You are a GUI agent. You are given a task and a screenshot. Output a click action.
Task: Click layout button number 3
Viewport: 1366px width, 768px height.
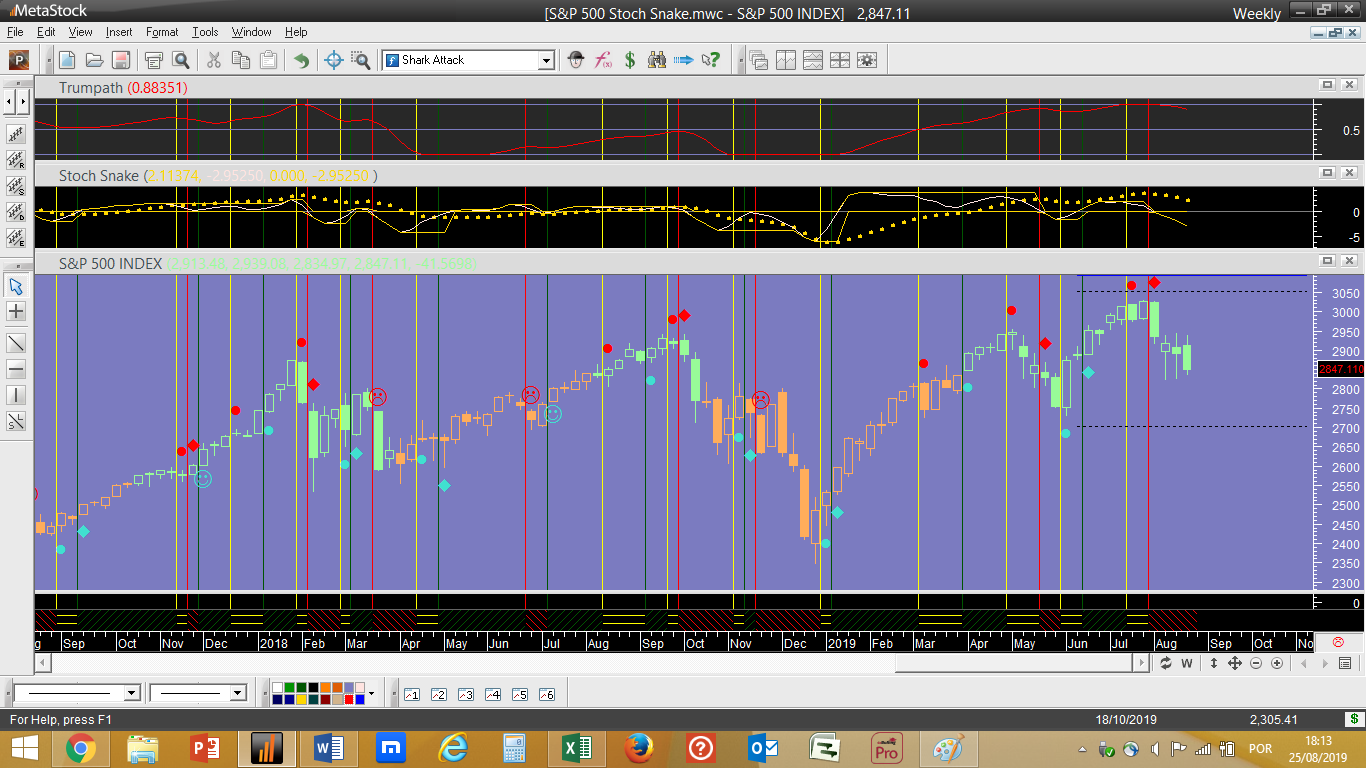[x=465, y=694]
